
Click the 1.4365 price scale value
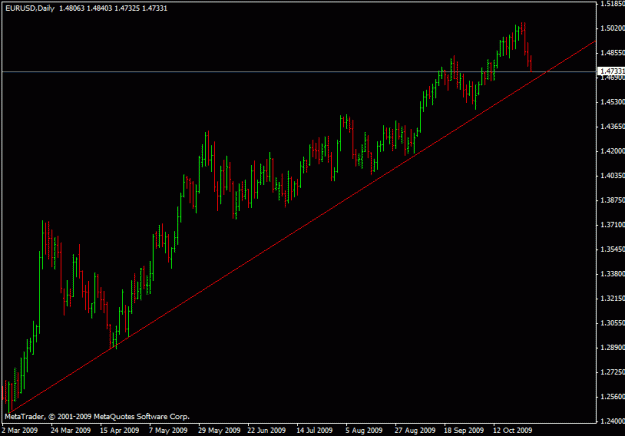pyautogui.click(x=612, y=126)
